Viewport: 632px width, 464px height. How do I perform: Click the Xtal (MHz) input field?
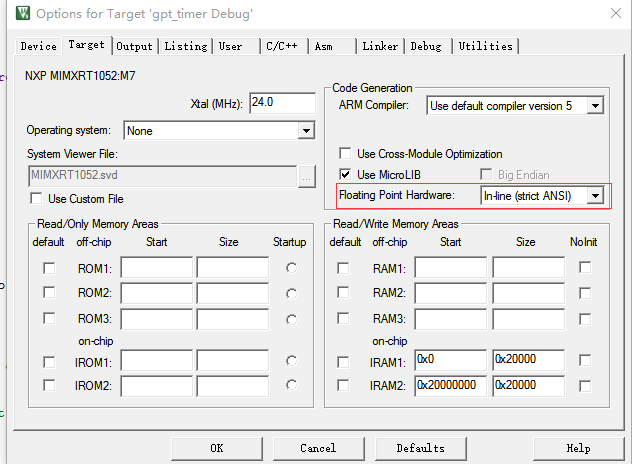click(282, 103)
